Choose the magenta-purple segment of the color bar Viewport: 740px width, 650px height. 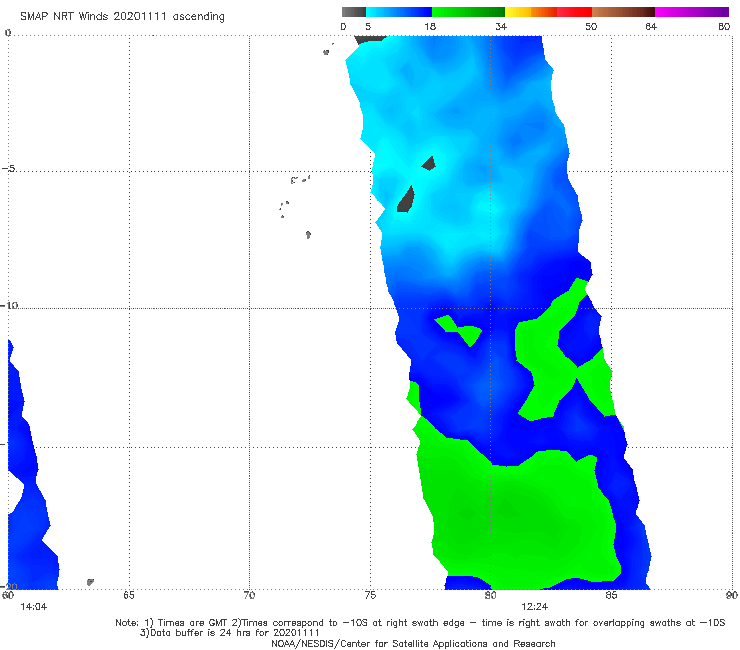coord(692,12)
